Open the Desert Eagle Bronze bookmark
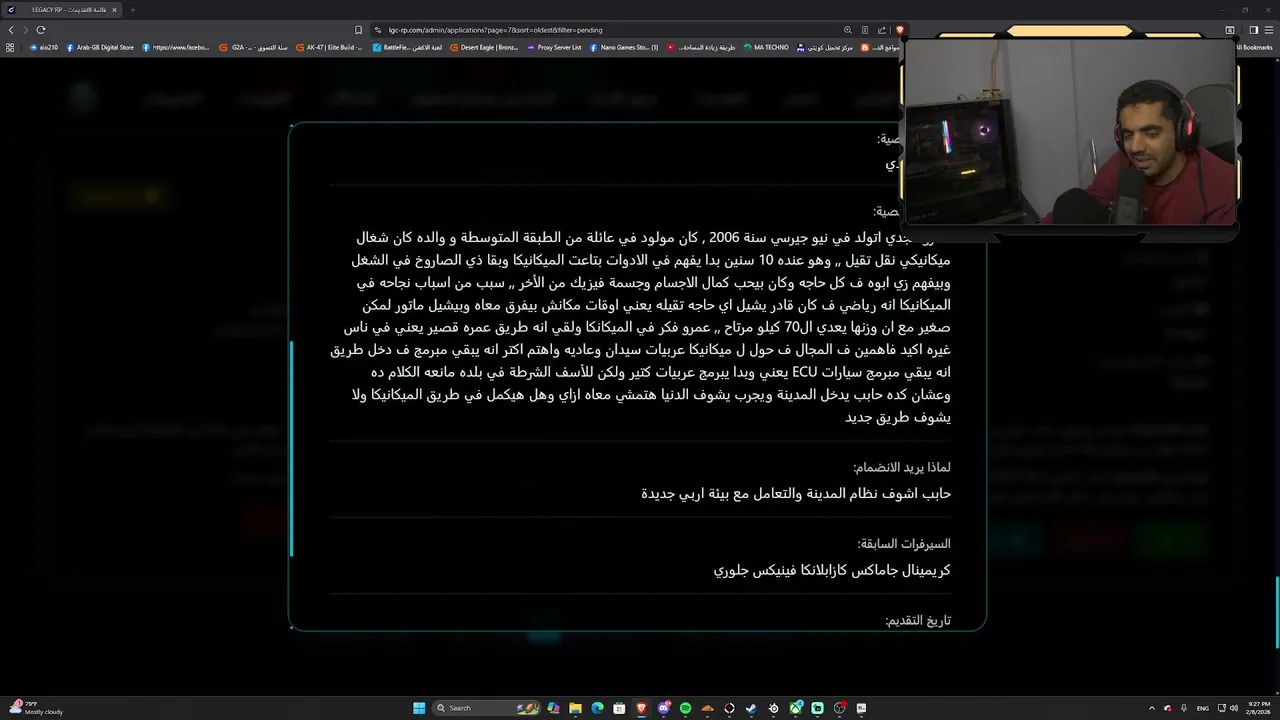1280x720 pixels. (484, 47)
